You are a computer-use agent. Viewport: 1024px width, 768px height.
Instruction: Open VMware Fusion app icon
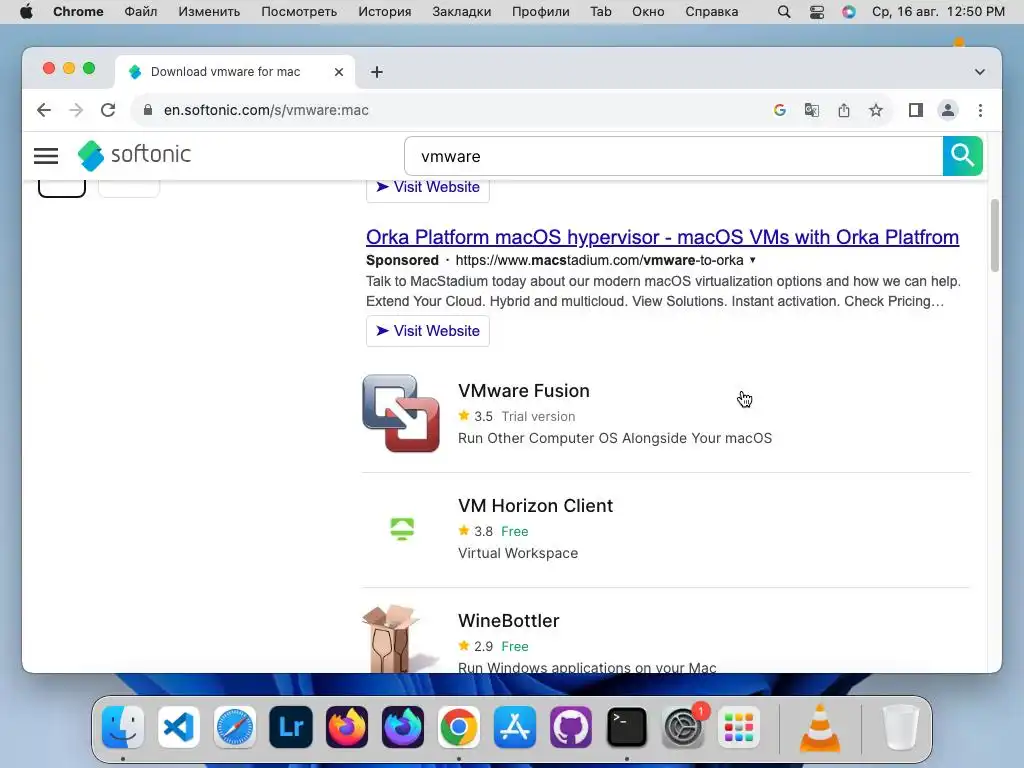tap(401, 413)
